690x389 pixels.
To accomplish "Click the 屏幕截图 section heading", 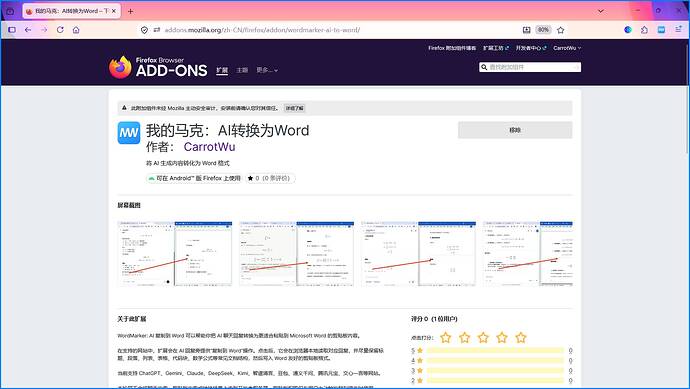I will coord(129,205).
